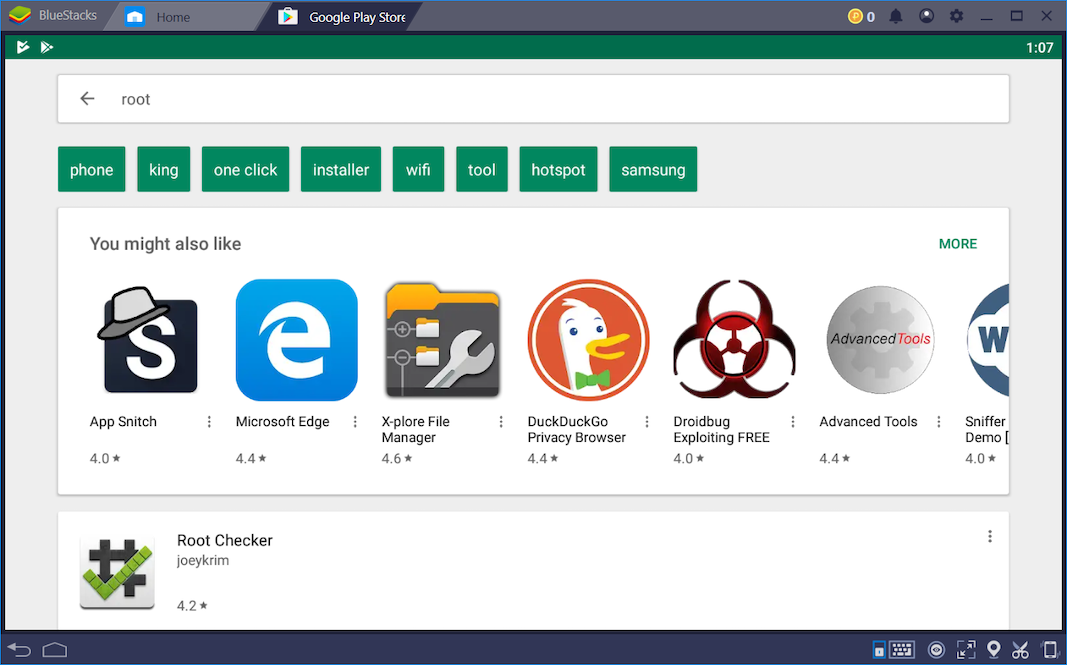Open the Advanced Tools app icon

880,340
